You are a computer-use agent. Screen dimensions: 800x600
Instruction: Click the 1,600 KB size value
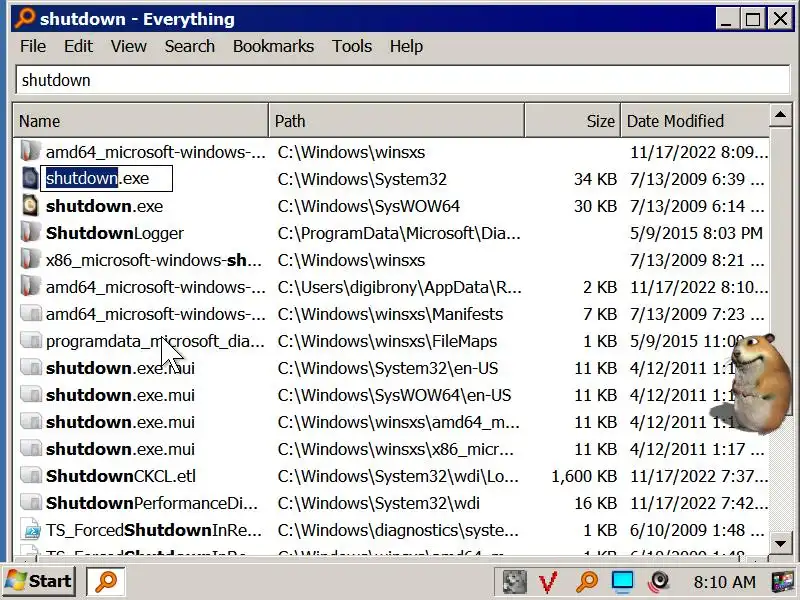(584, 476)
